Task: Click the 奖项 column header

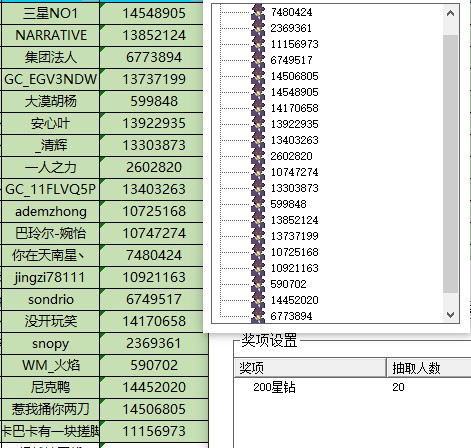Action: click(x=310, y=368)
